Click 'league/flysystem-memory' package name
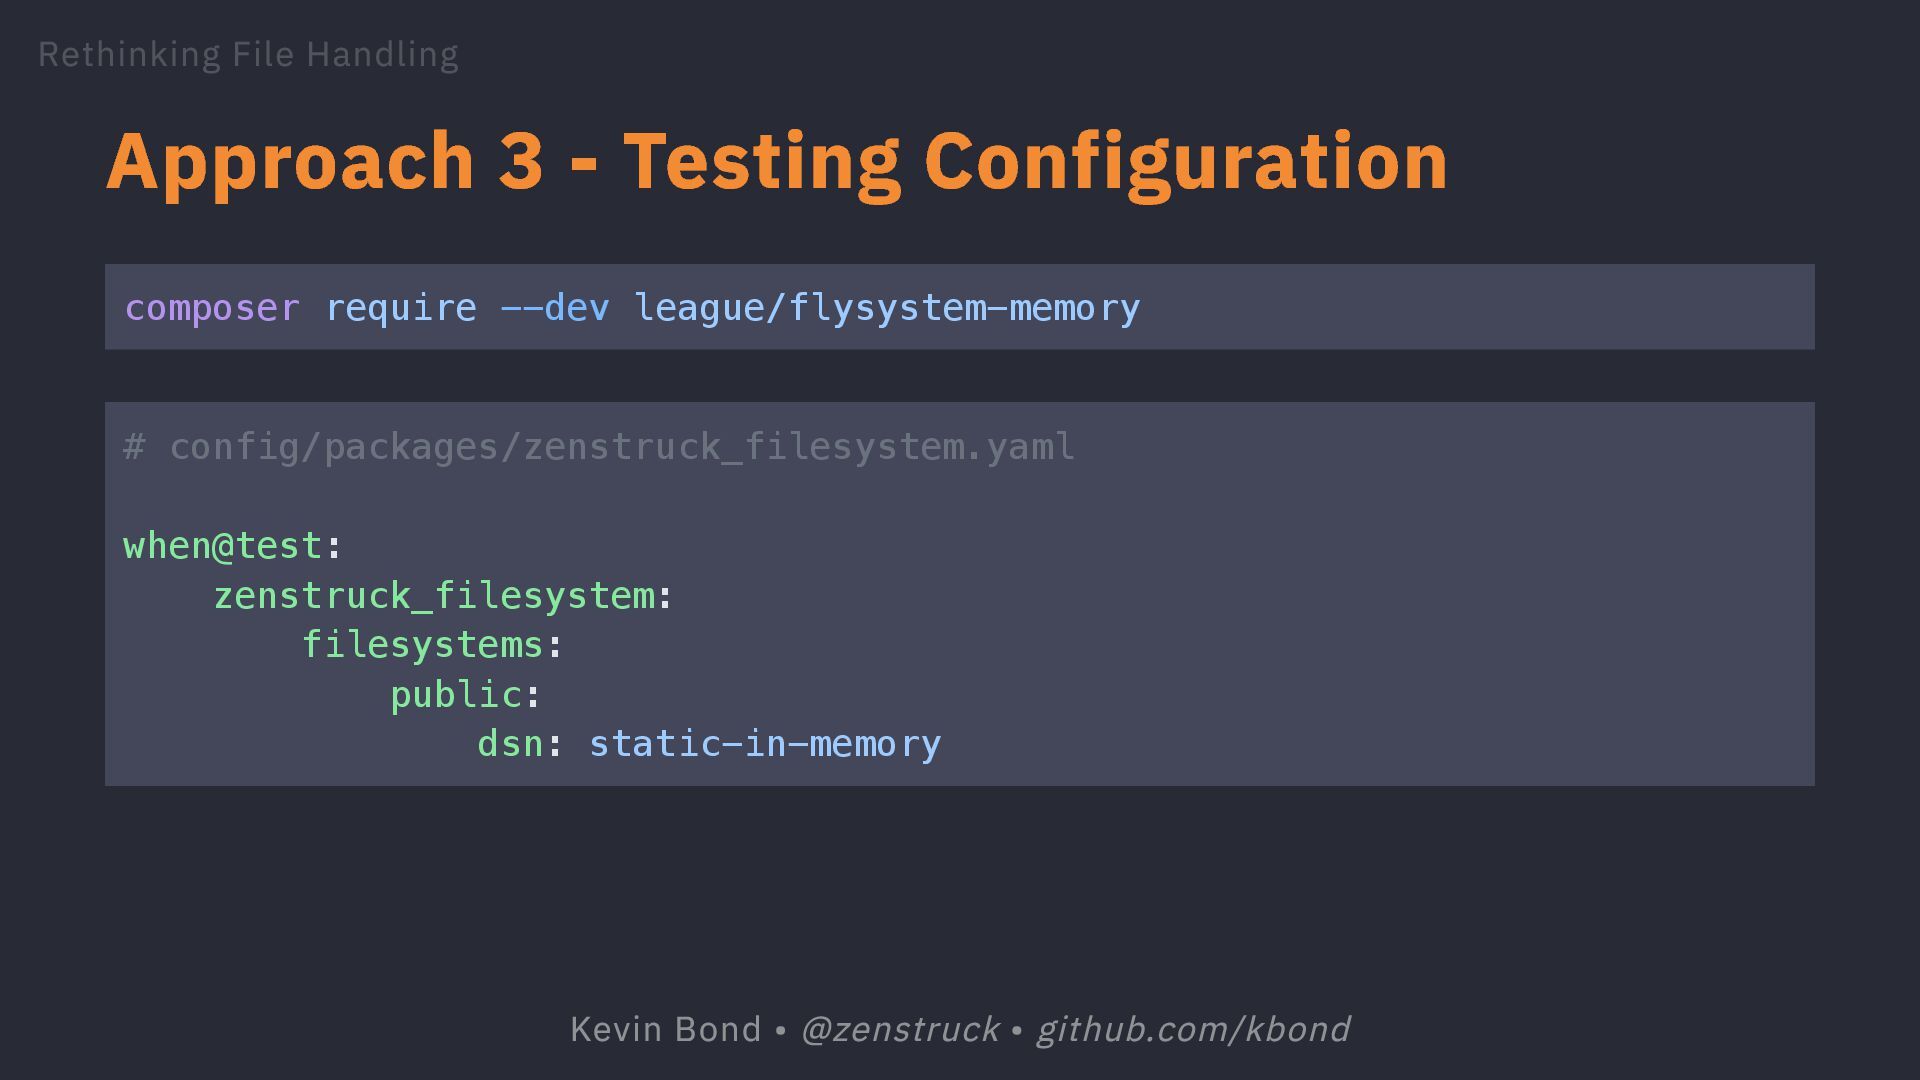Image resolution: width=1920 pixels, height=1080 pixels. [887, 308]
